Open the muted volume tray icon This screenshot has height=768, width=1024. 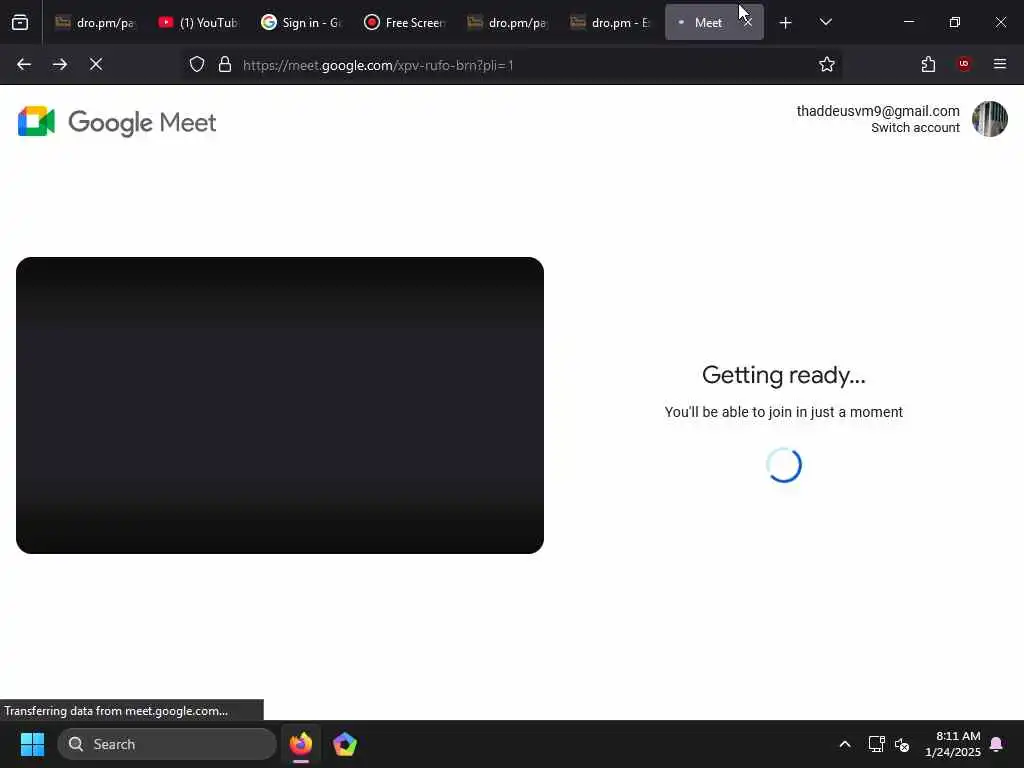click(x=902, y=744)
